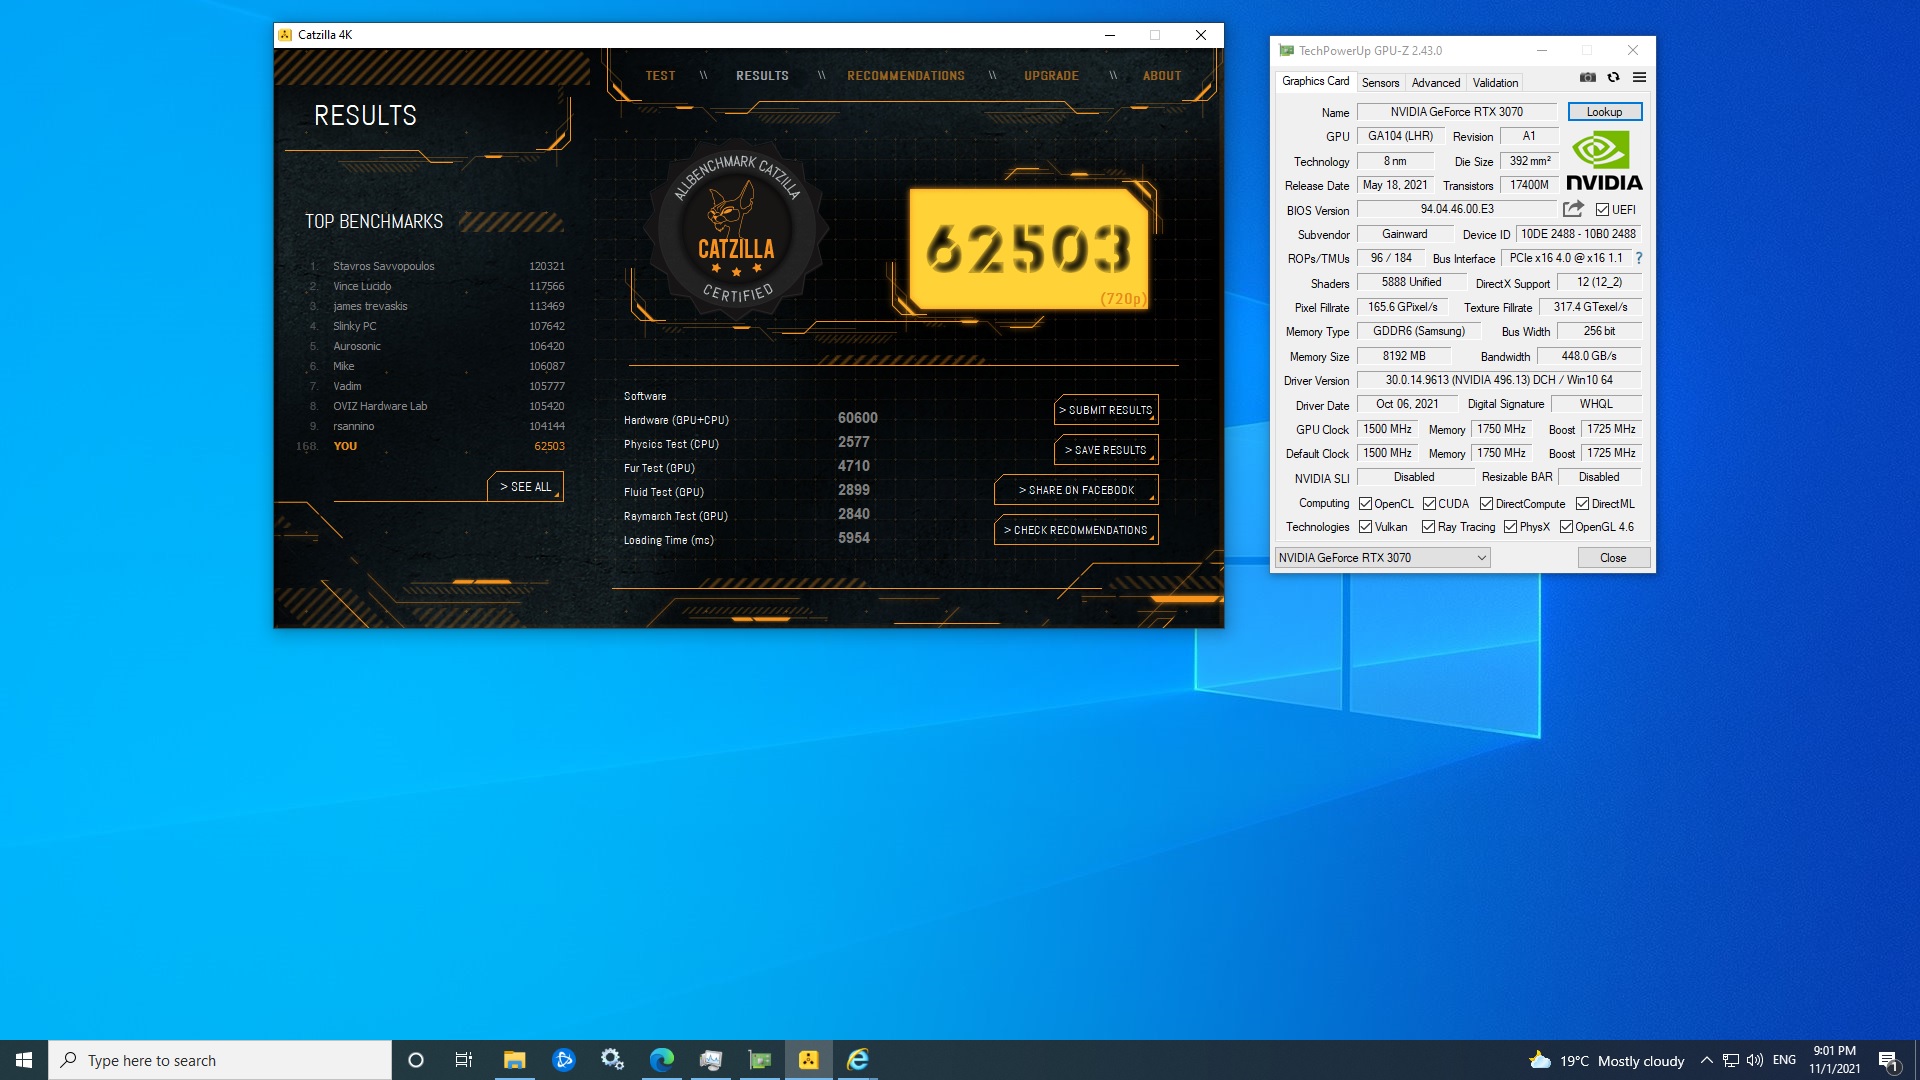Click the BIOS Version field

[x=1456, y=209]
